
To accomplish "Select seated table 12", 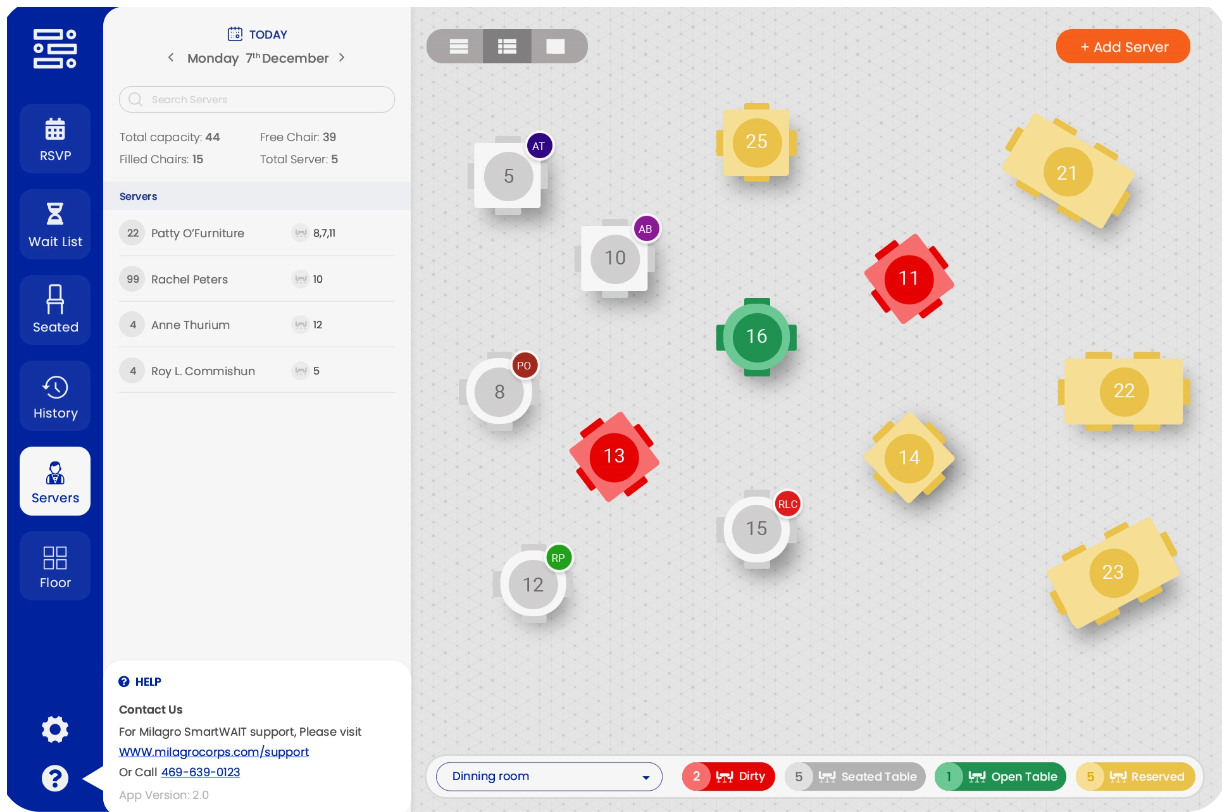I will [x=533, y=584].
